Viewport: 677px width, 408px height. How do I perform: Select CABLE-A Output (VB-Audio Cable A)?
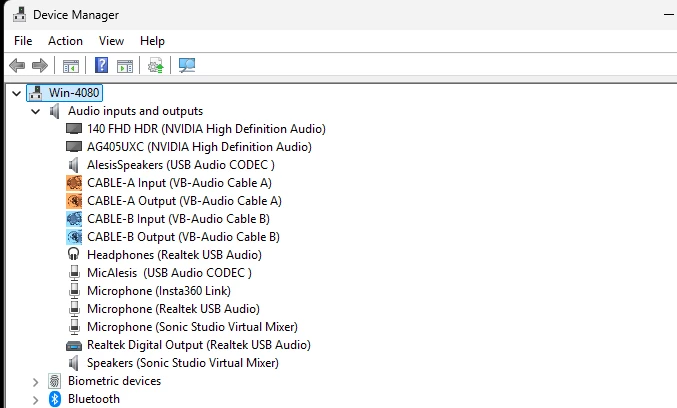pos(184,201)
